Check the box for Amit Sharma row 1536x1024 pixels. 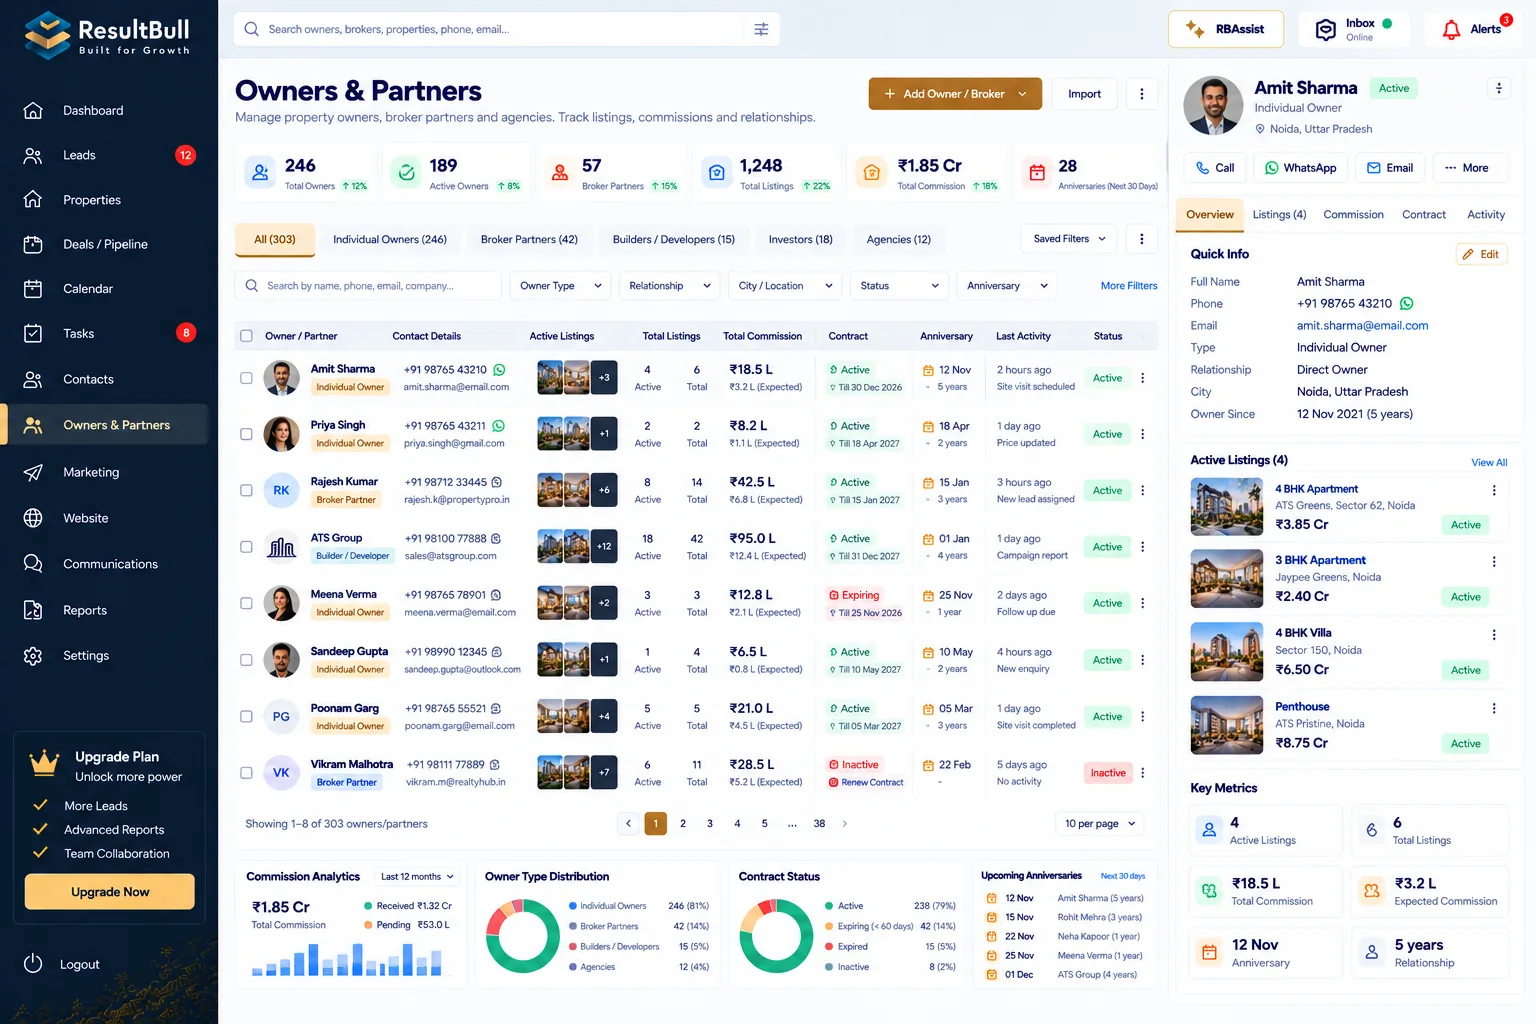246,378
